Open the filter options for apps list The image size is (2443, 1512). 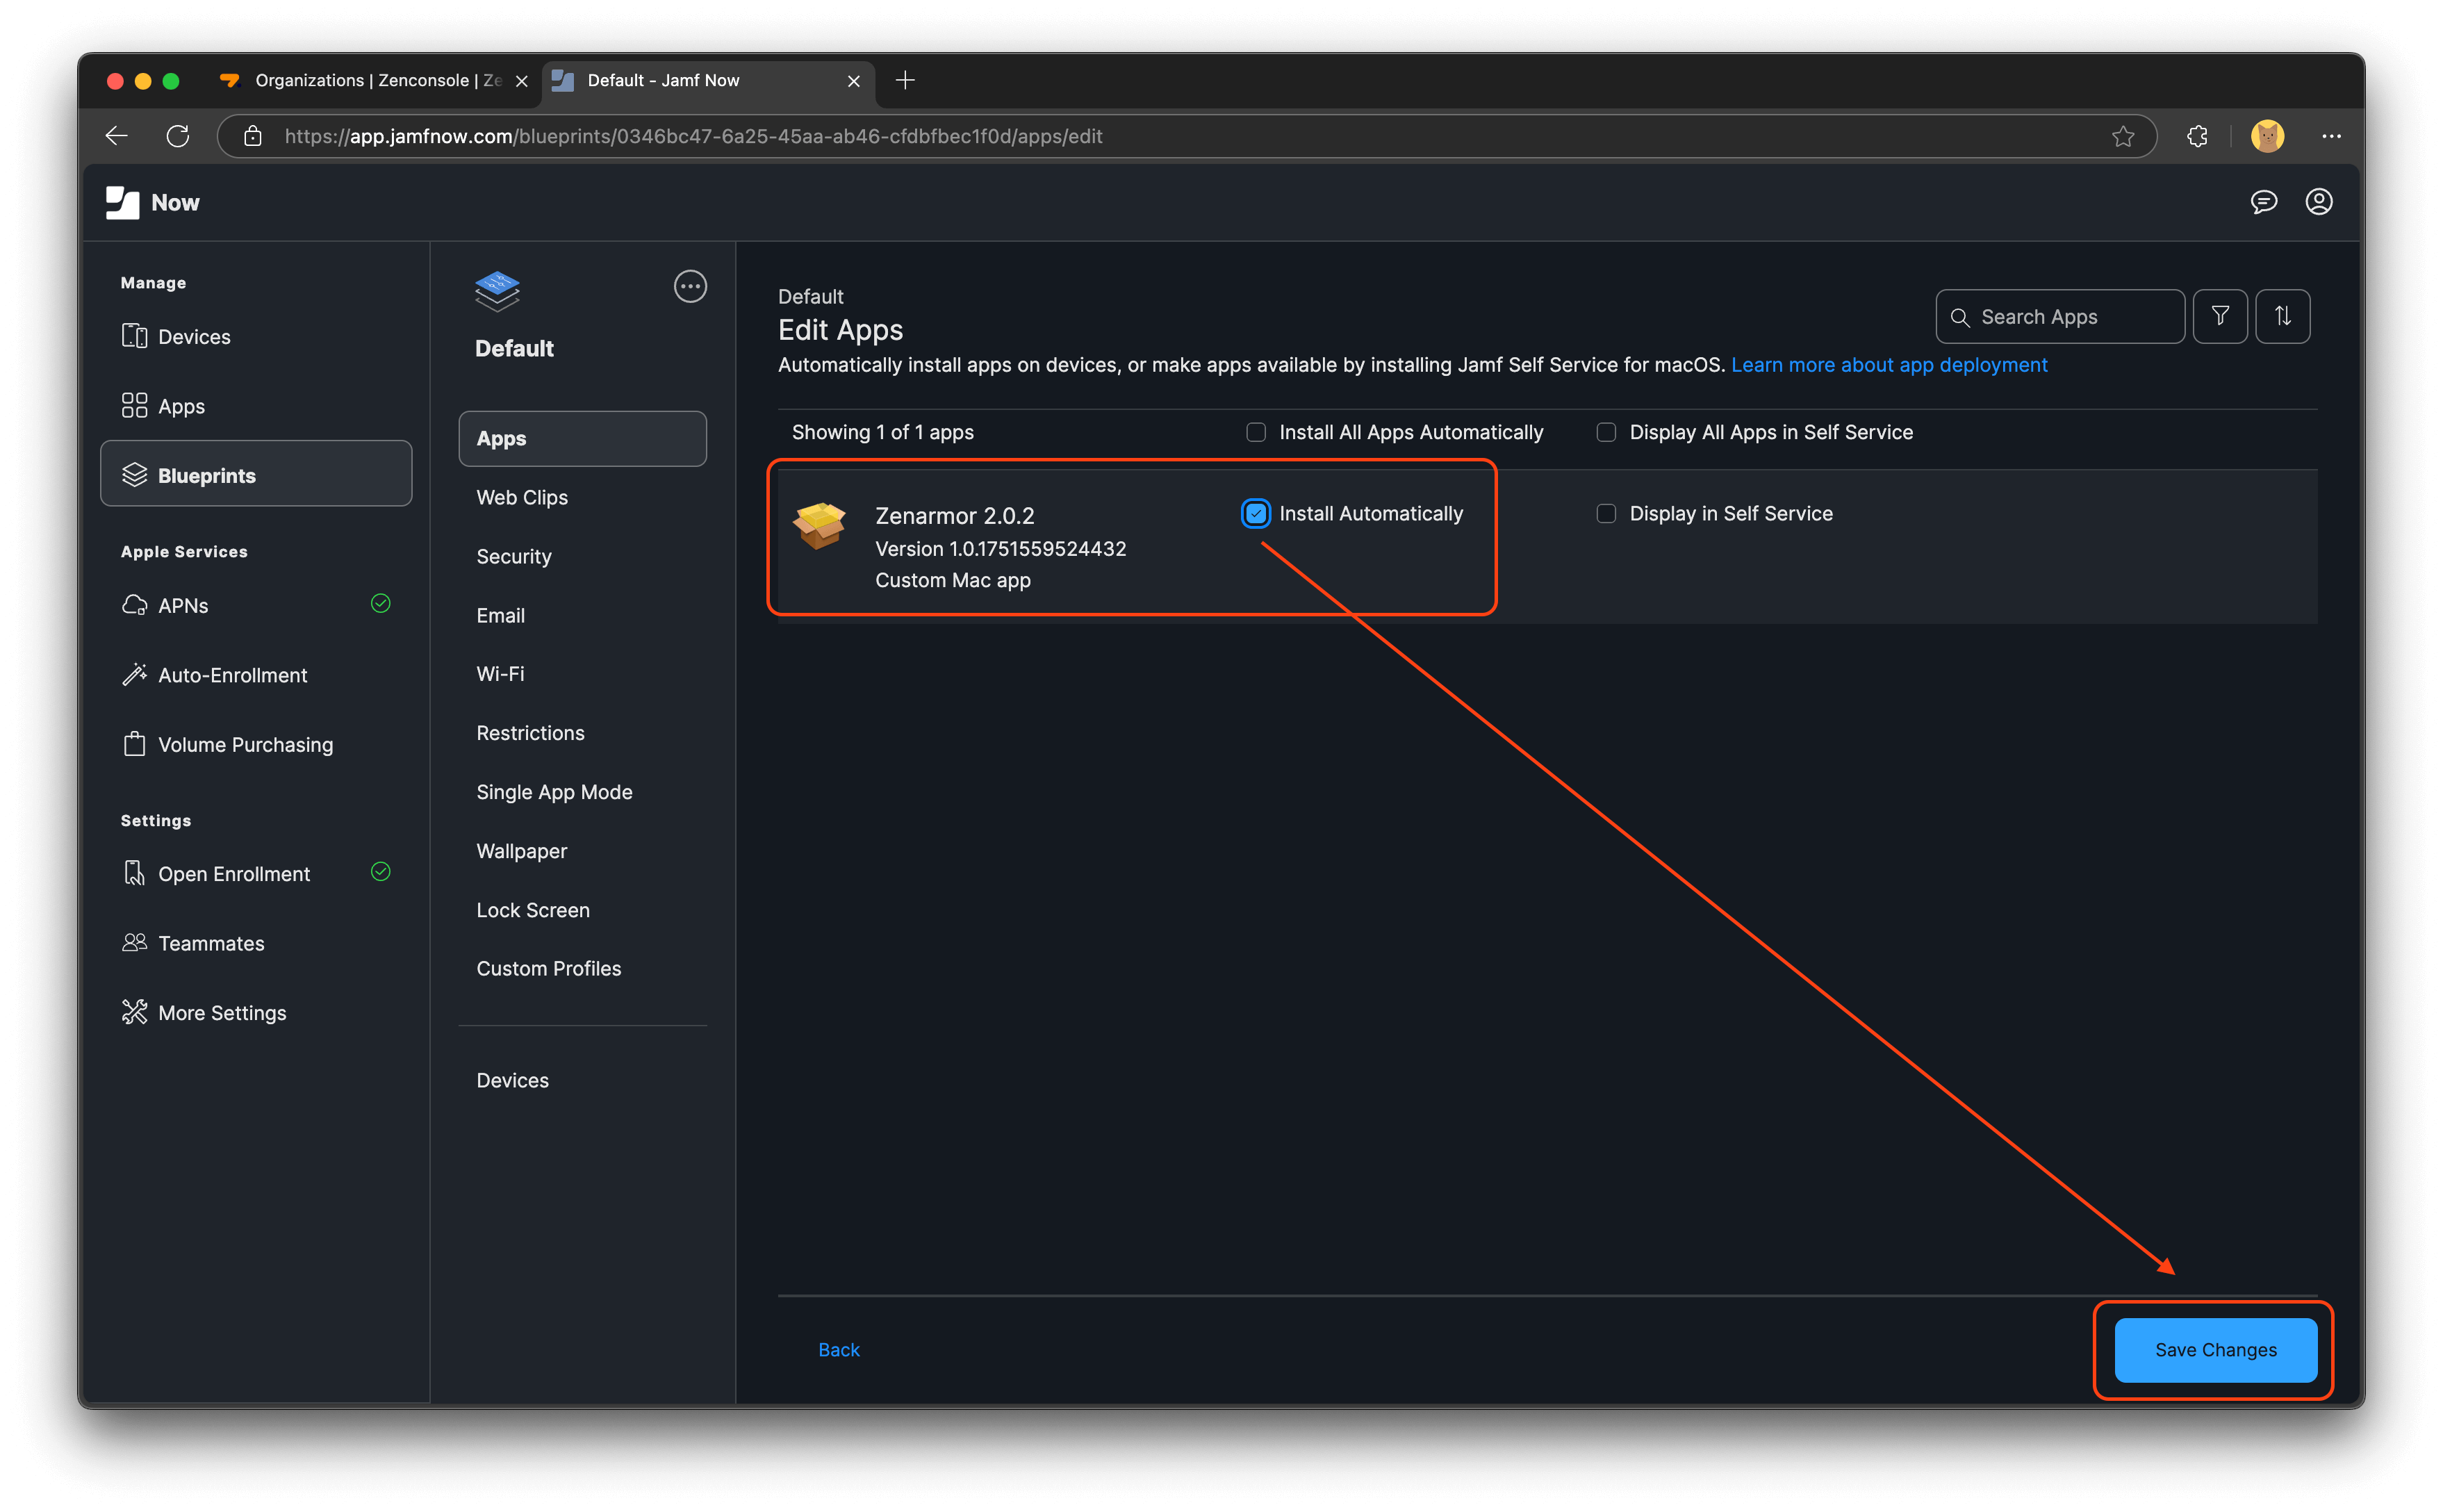point(2220,316)
